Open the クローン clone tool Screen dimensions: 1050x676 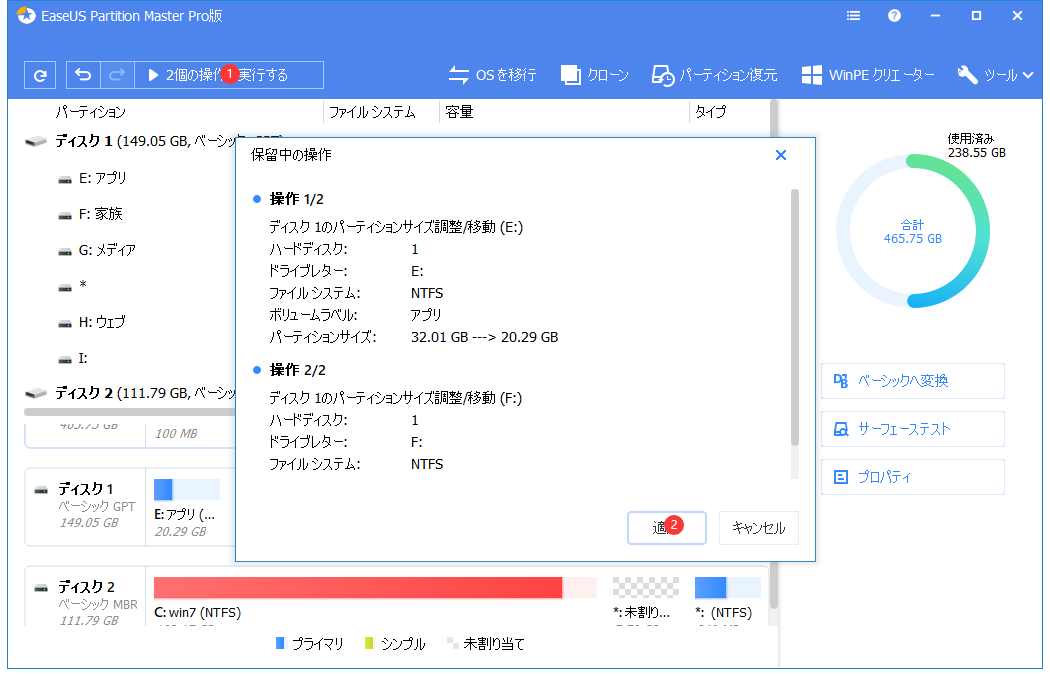(594, 75)
